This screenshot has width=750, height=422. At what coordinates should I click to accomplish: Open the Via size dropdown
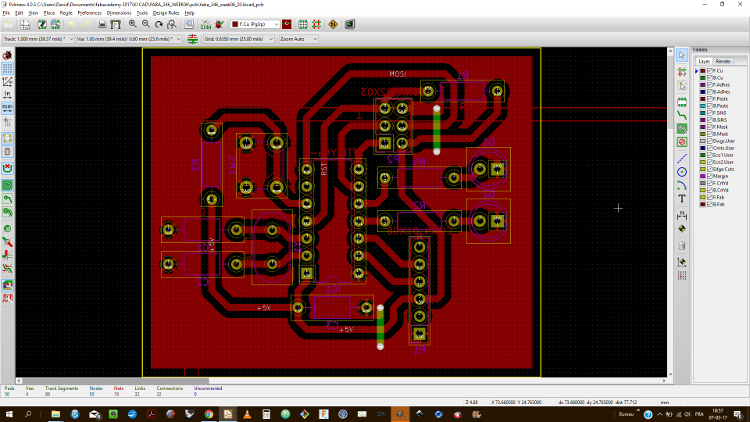(x=129, y=39)
